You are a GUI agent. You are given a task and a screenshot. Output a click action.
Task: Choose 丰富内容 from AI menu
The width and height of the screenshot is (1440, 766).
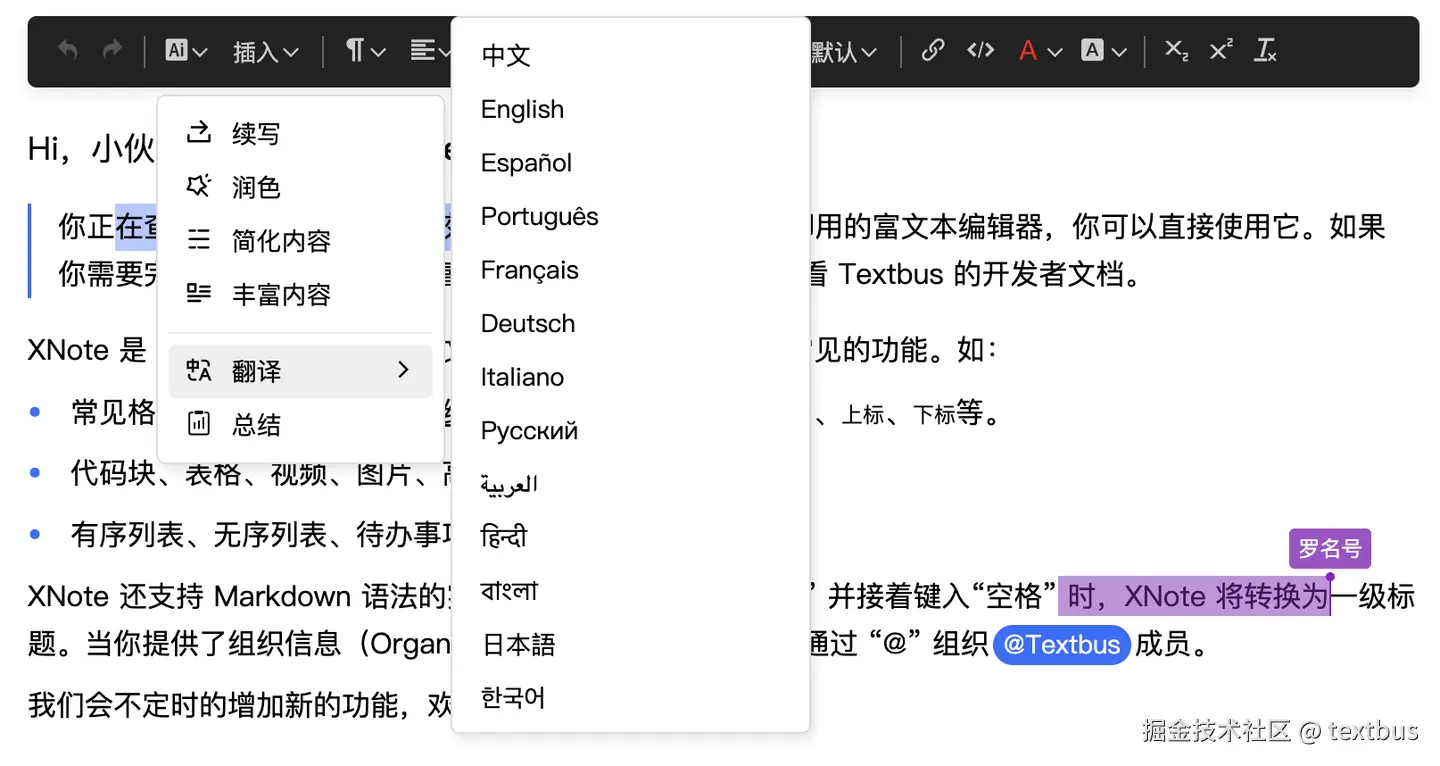pos(300,294)
